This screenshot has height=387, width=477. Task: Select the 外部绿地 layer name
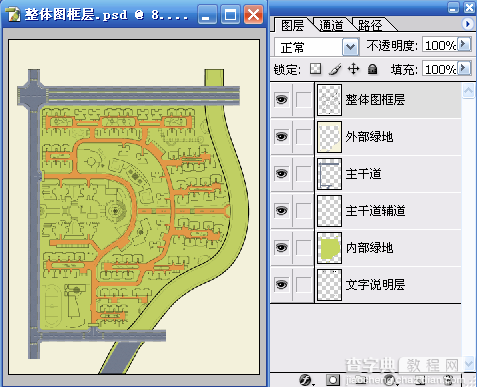369,137
